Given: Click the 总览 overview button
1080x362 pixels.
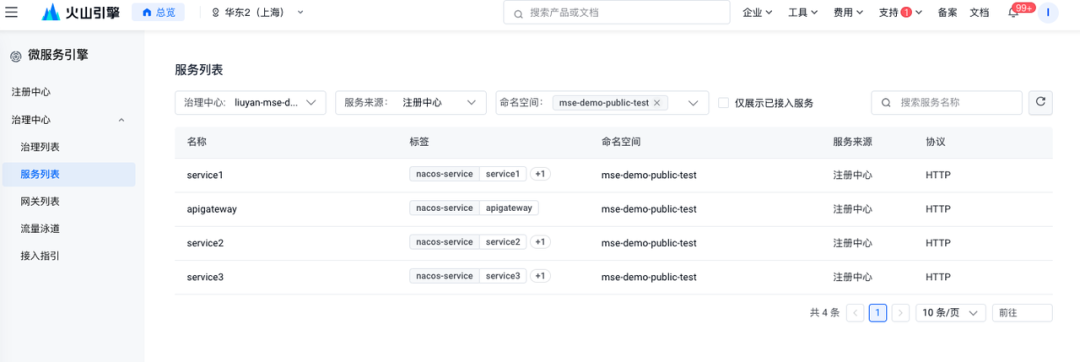Looking at the screenshot, I should coord(158,12).
